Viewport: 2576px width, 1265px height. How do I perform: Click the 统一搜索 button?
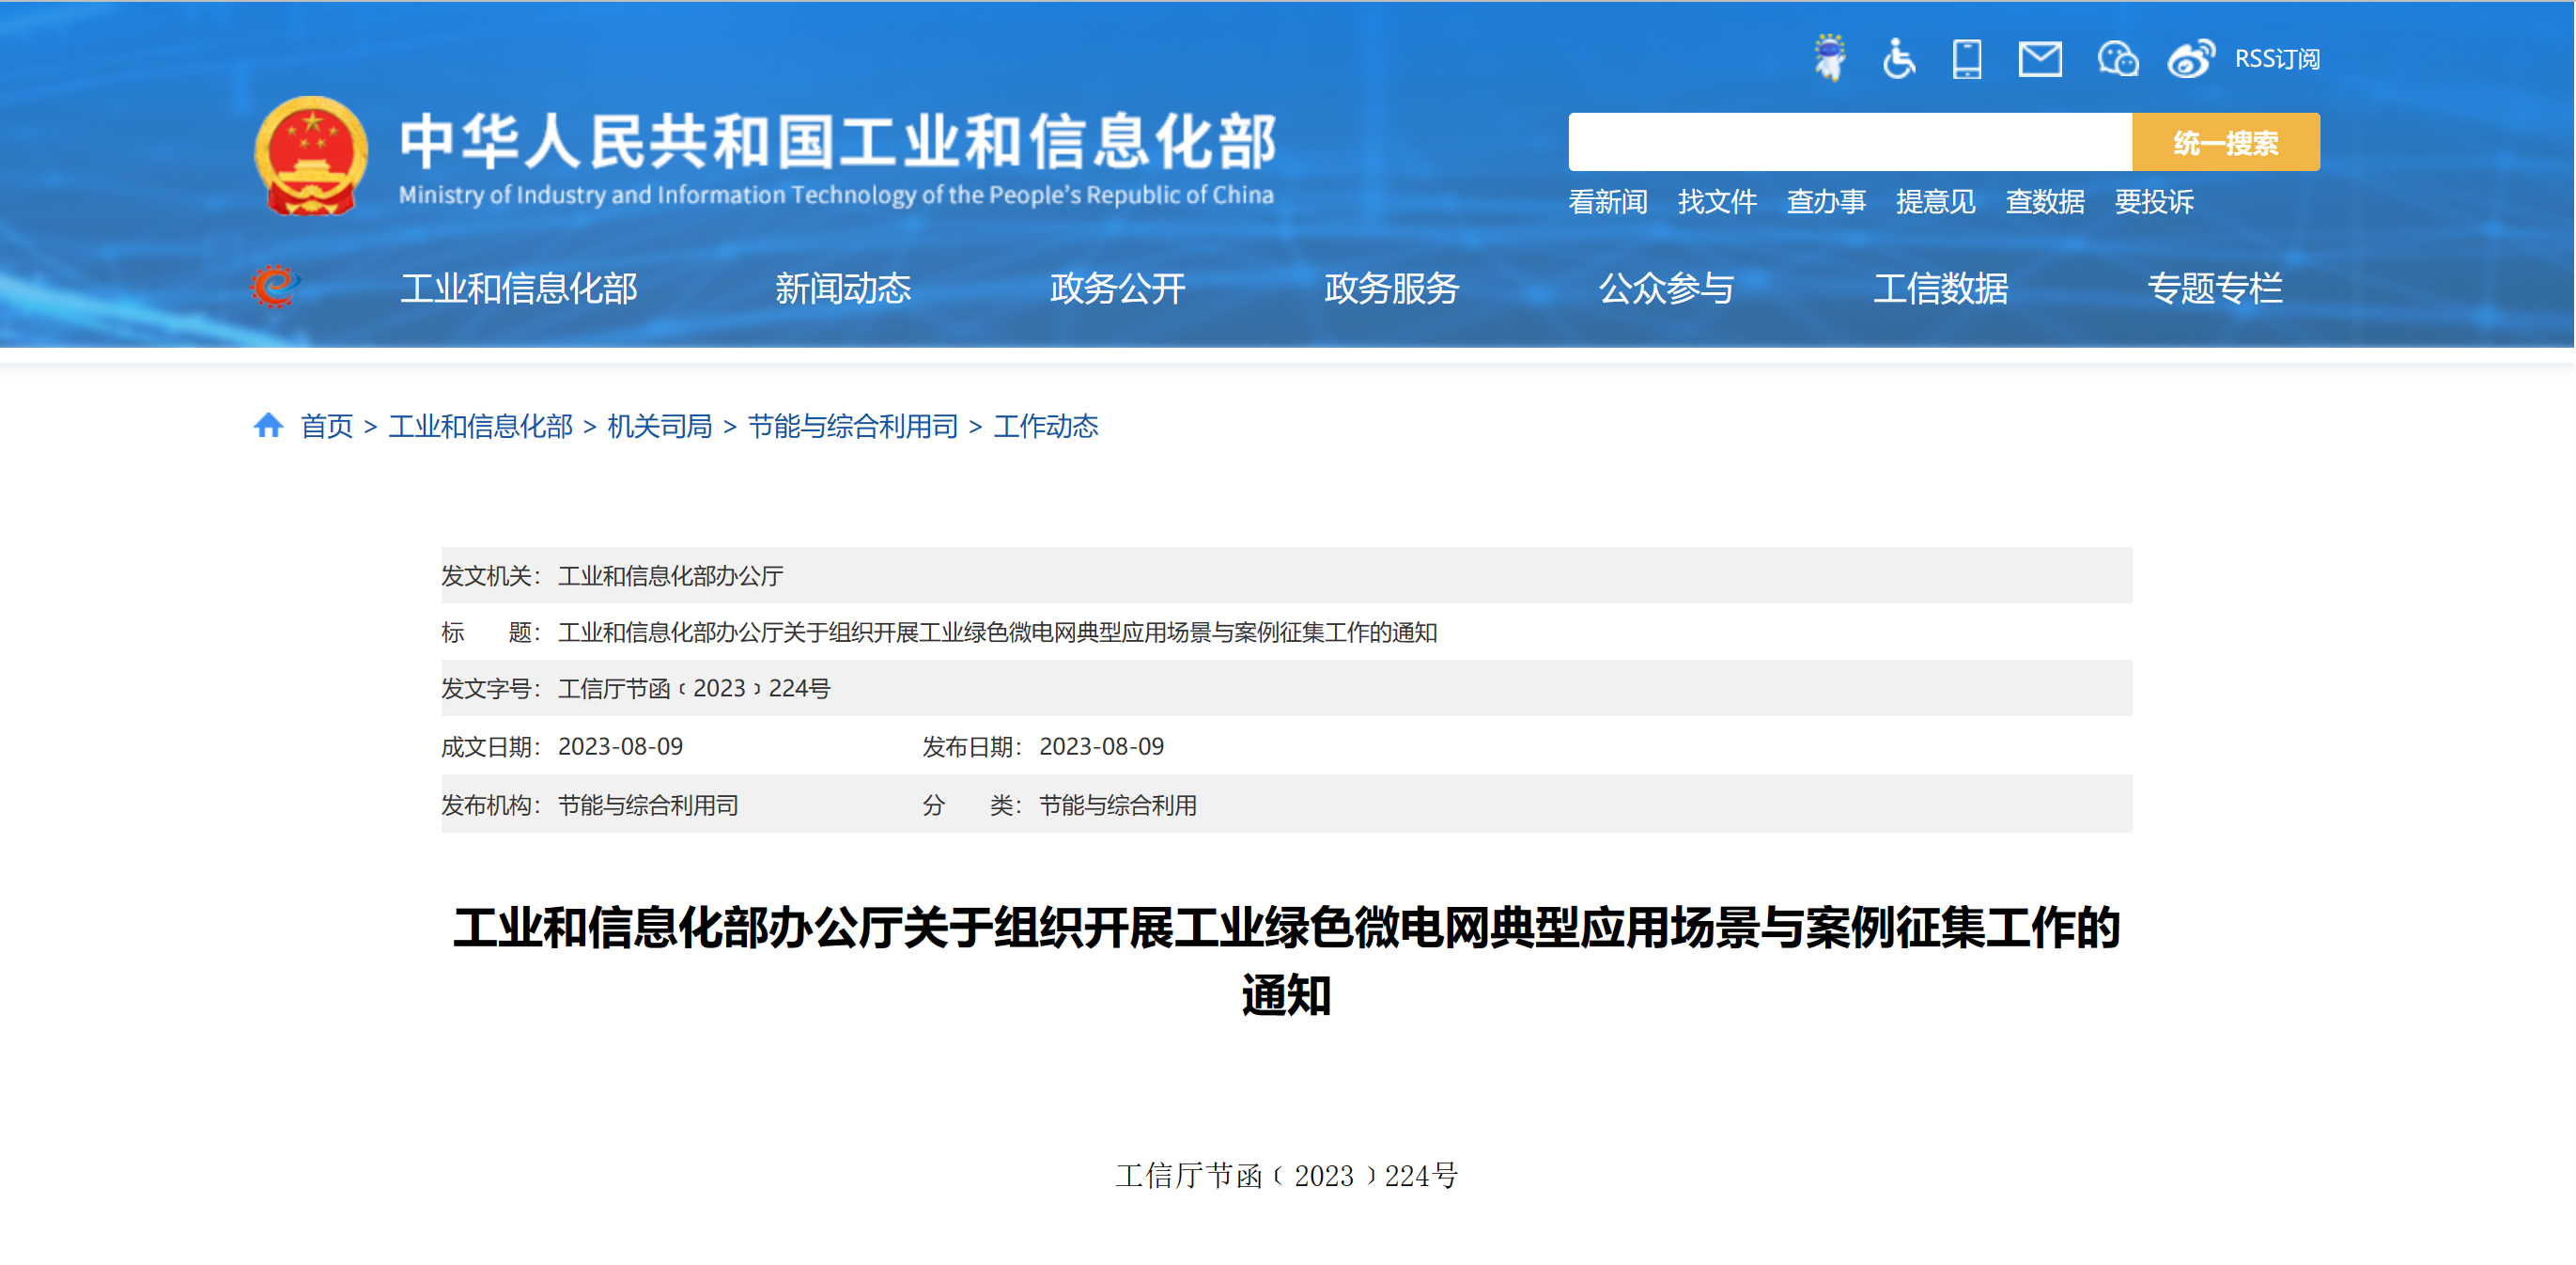click(2226, 142)
